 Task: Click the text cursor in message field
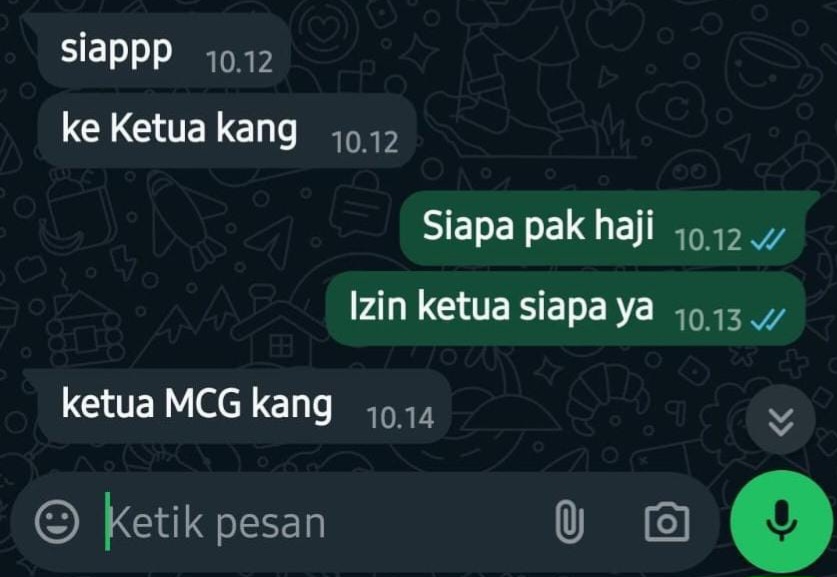108,521
